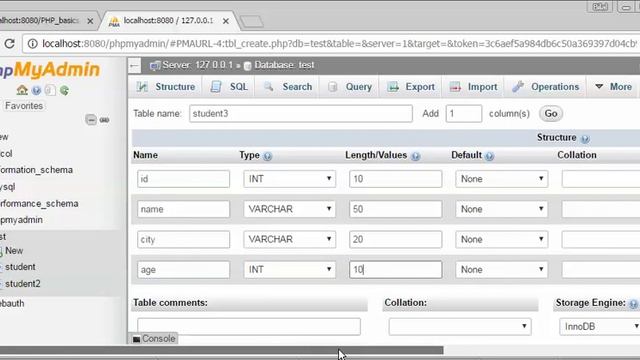Open Type dropdown for name column

coord(290,209)
